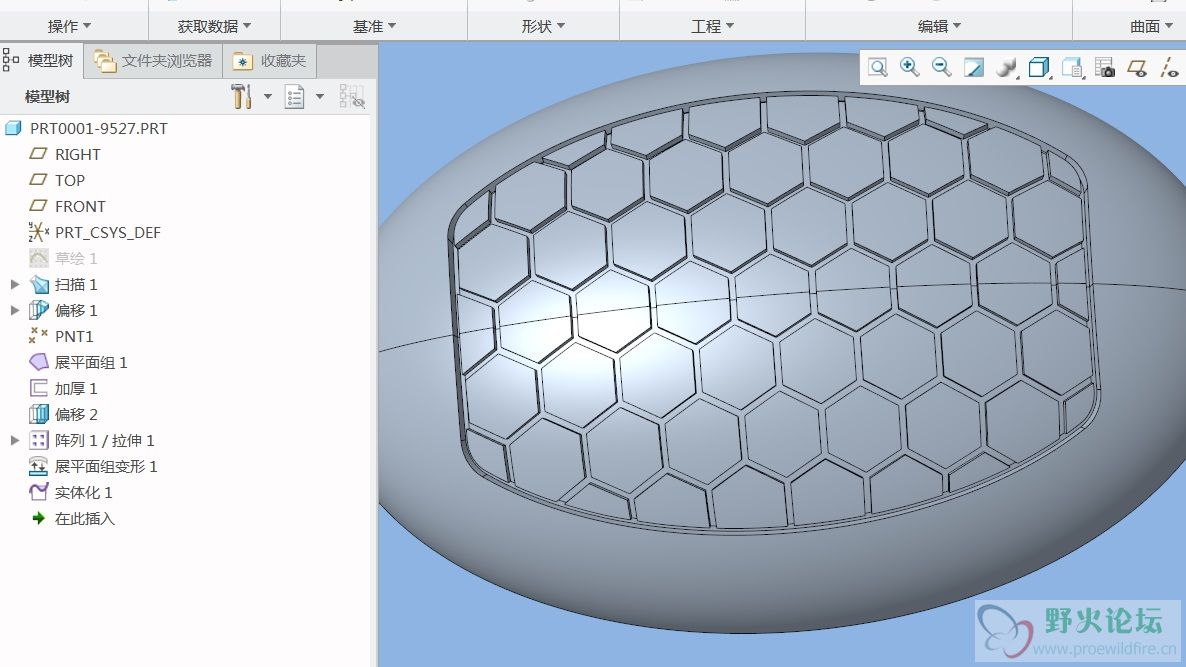Open the 工程 group dropdown
The height and width of the screenshot is (667, 1186).
[x=713, y=26]
